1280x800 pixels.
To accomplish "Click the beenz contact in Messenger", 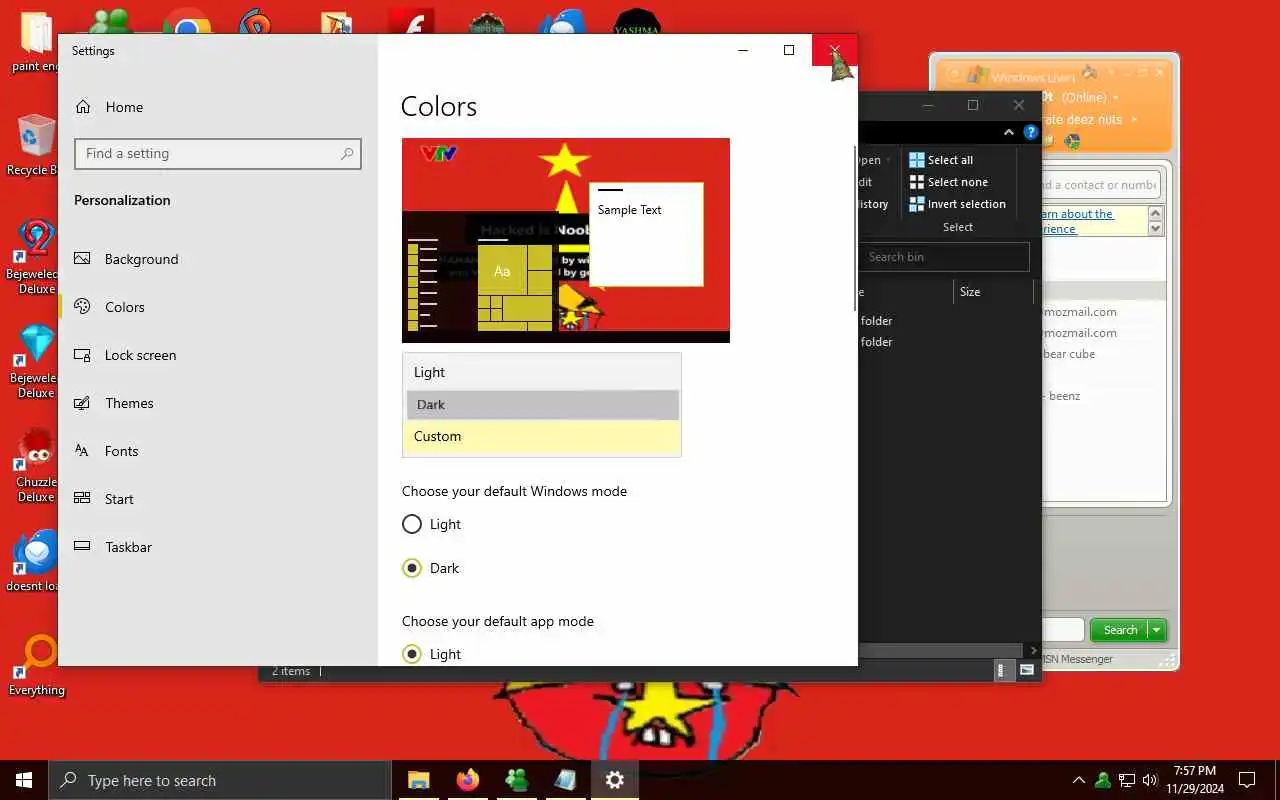I will click(1062, 396).
